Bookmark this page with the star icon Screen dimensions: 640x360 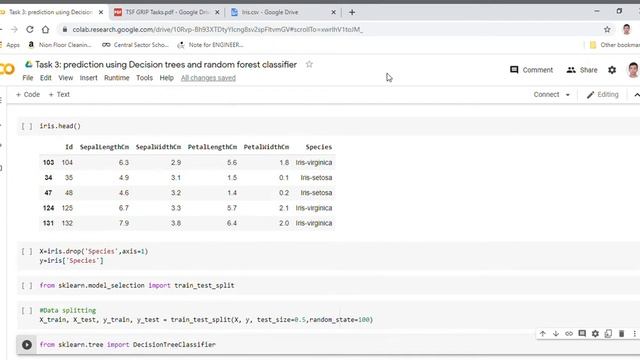pyautogui.click(x=607, y=29)
